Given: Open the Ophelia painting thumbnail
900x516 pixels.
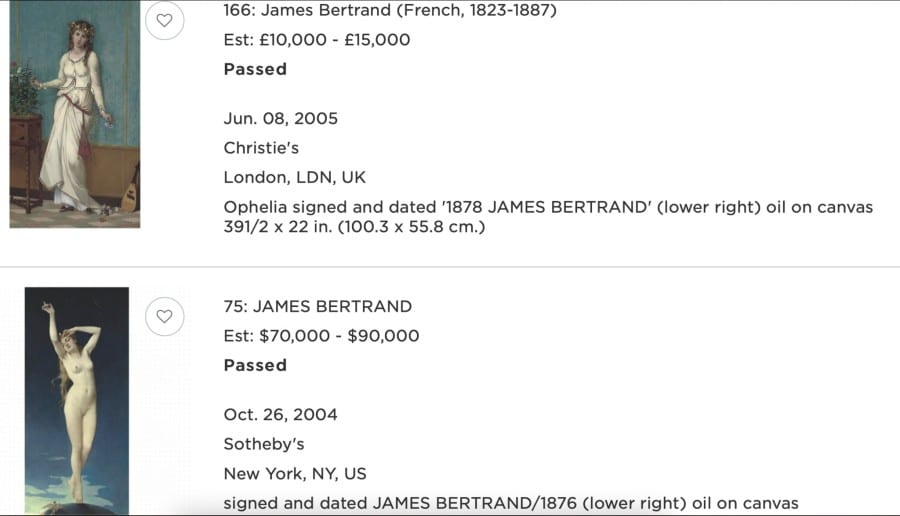Looking at the screenshot, I should [75, 114].
